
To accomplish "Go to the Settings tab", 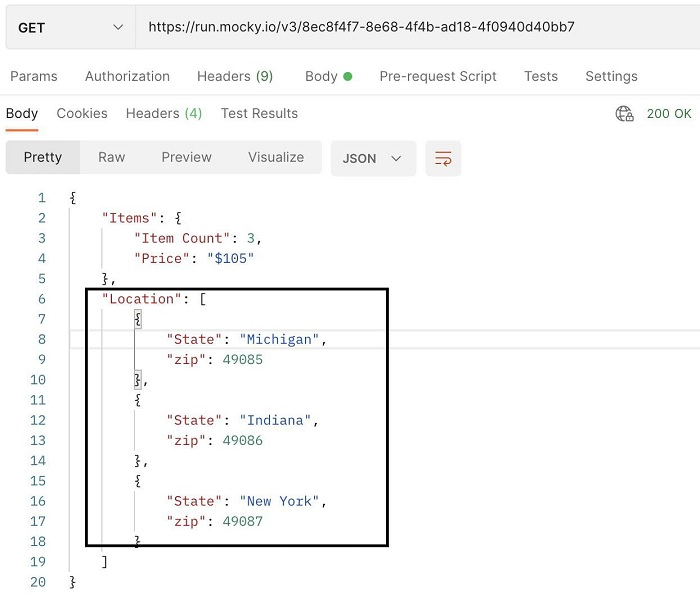I will [611, 76].
